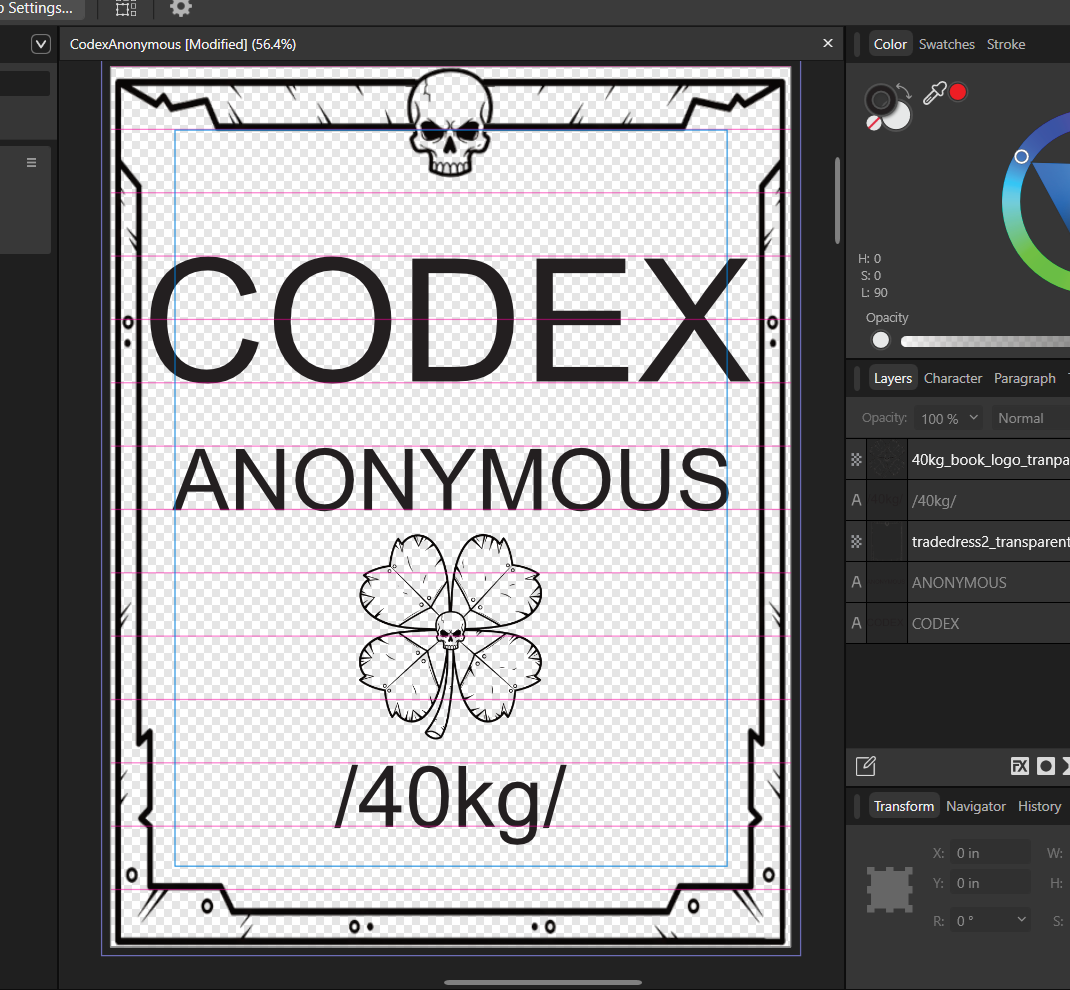Viewport: 1070px width, 990px height.
Task: Click the pixel icon of 40kg_book_logo layer
Action: pos(856,460)
